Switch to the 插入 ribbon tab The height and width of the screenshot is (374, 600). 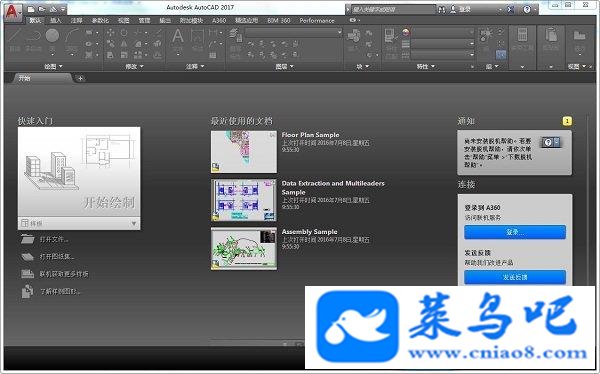pyautogui.click(x=55, y=21)
